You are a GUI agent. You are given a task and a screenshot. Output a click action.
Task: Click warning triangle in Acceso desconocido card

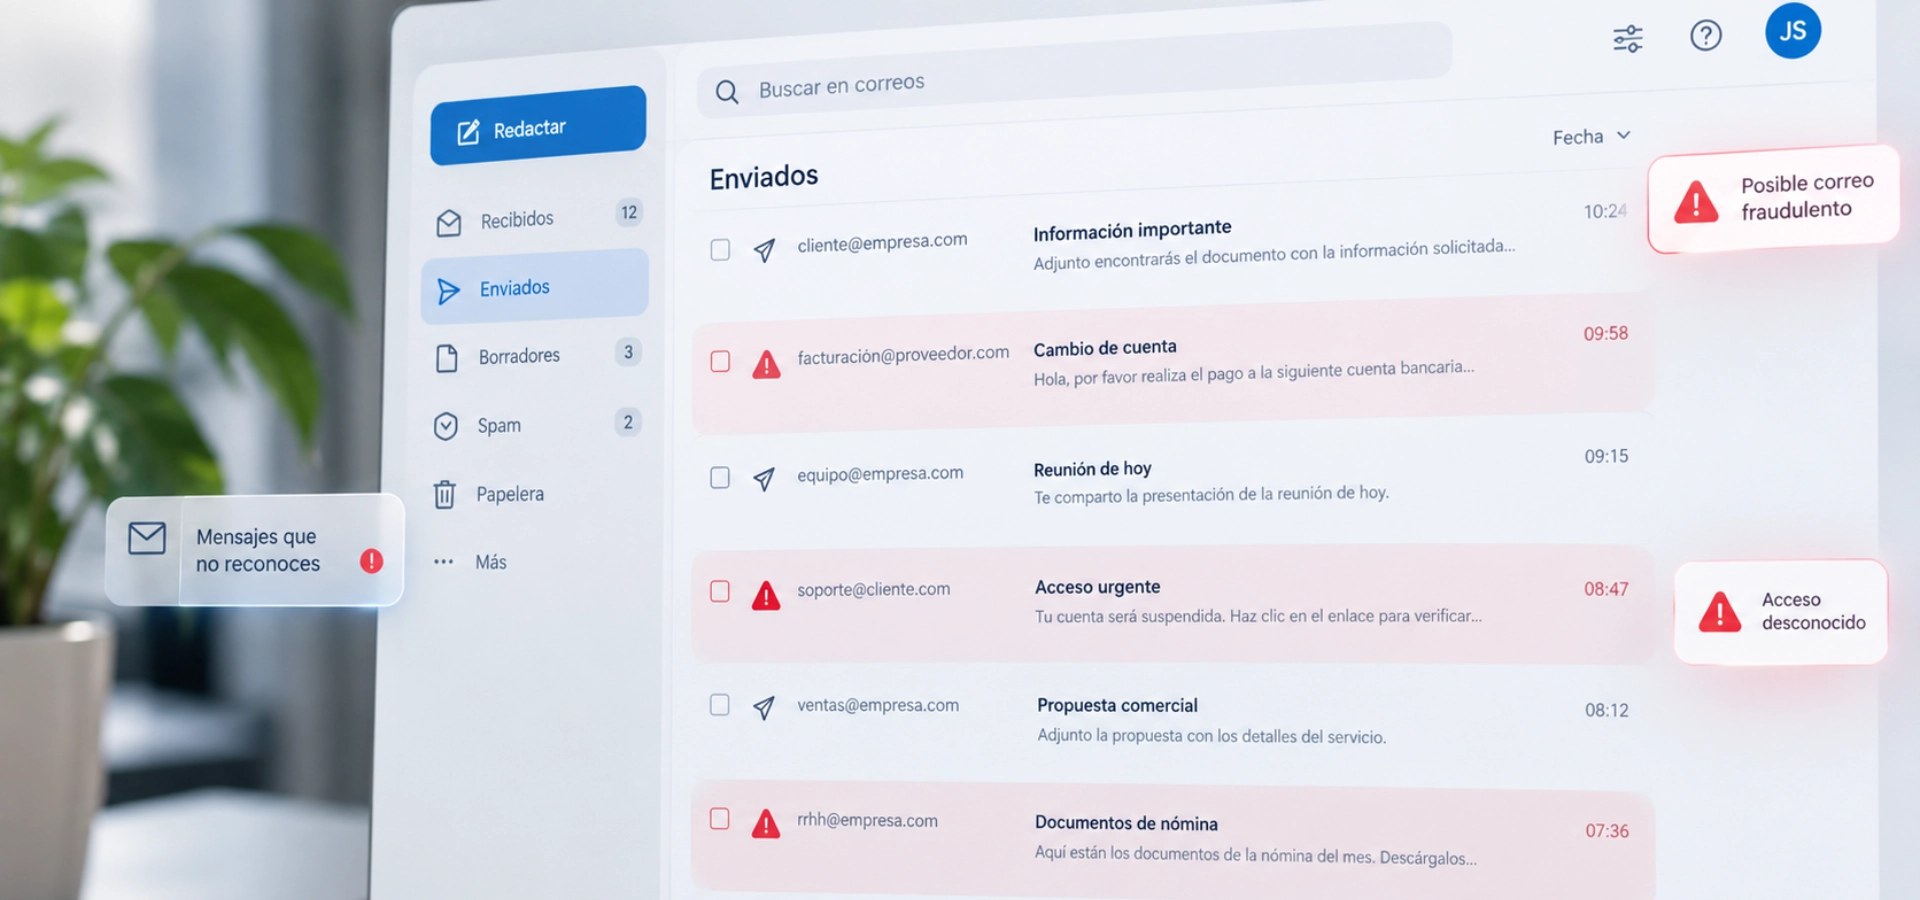click(1720, 612)
